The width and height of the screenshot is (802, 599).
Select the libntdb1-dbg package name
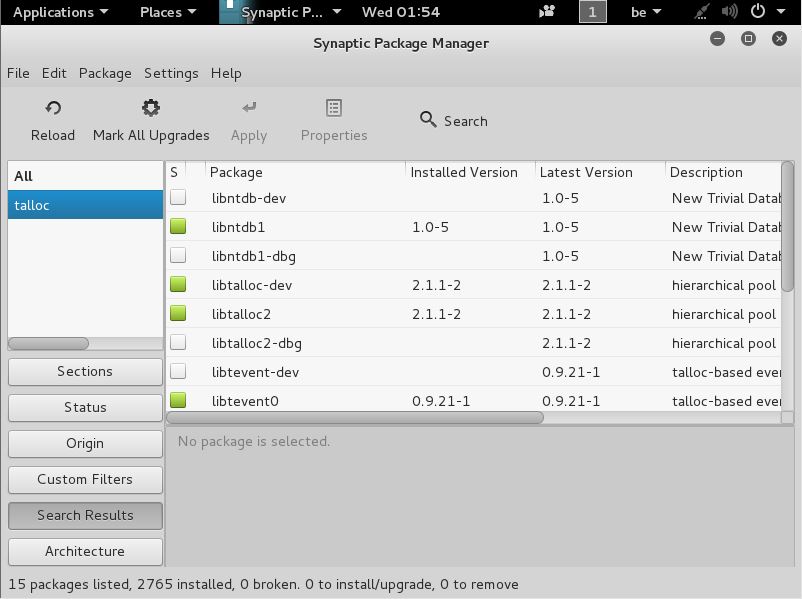coord(254,256)
